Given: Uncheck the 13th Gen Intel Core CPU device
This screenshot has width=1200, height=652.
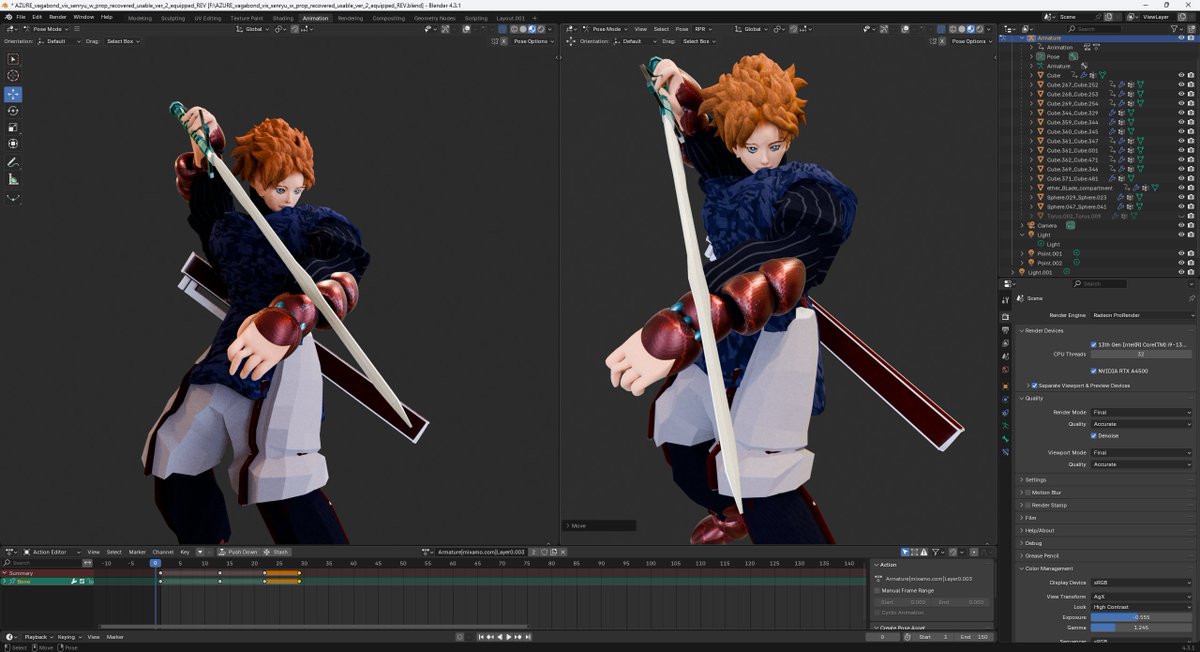Looking at the screenshot, I should [1094, 344].
